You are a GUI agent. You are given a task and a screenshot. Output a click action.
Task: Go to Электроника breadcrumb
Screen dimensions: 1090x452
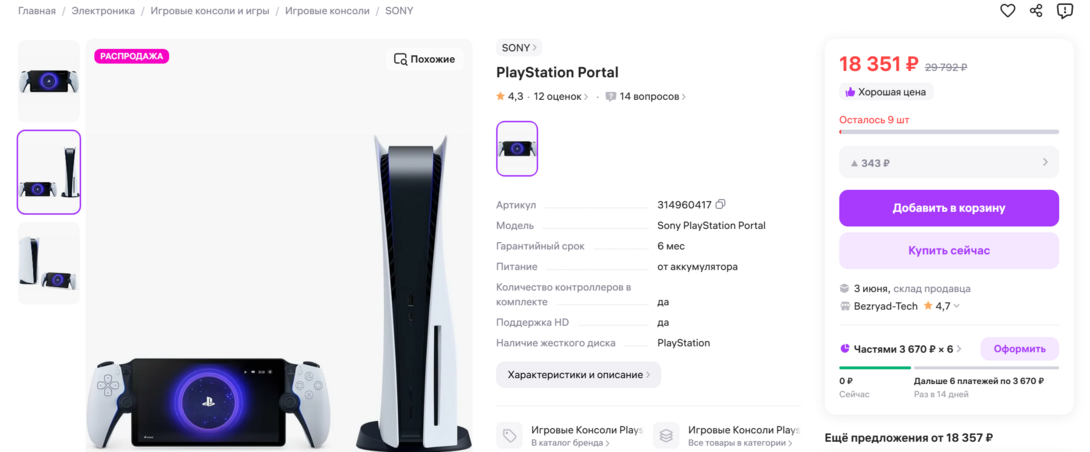tap(103, 11)
